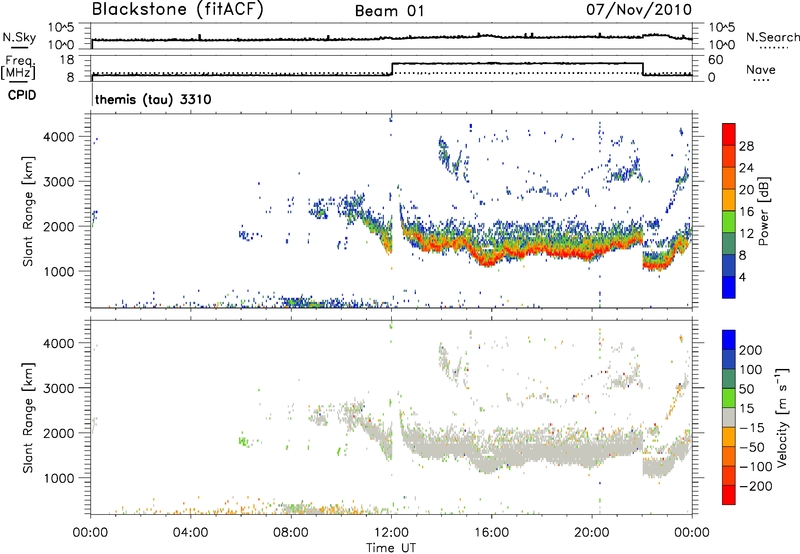Click the '1000' tick on velocity panel axis
Screen dimensions: 800x554
point(58,479)
